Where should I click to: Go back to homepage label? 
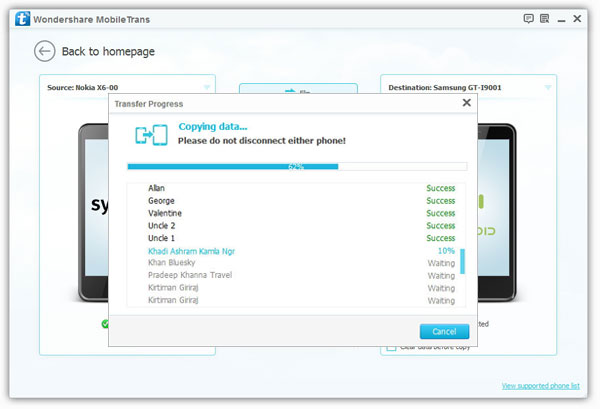pyautogui.click(x=108, y=51)
